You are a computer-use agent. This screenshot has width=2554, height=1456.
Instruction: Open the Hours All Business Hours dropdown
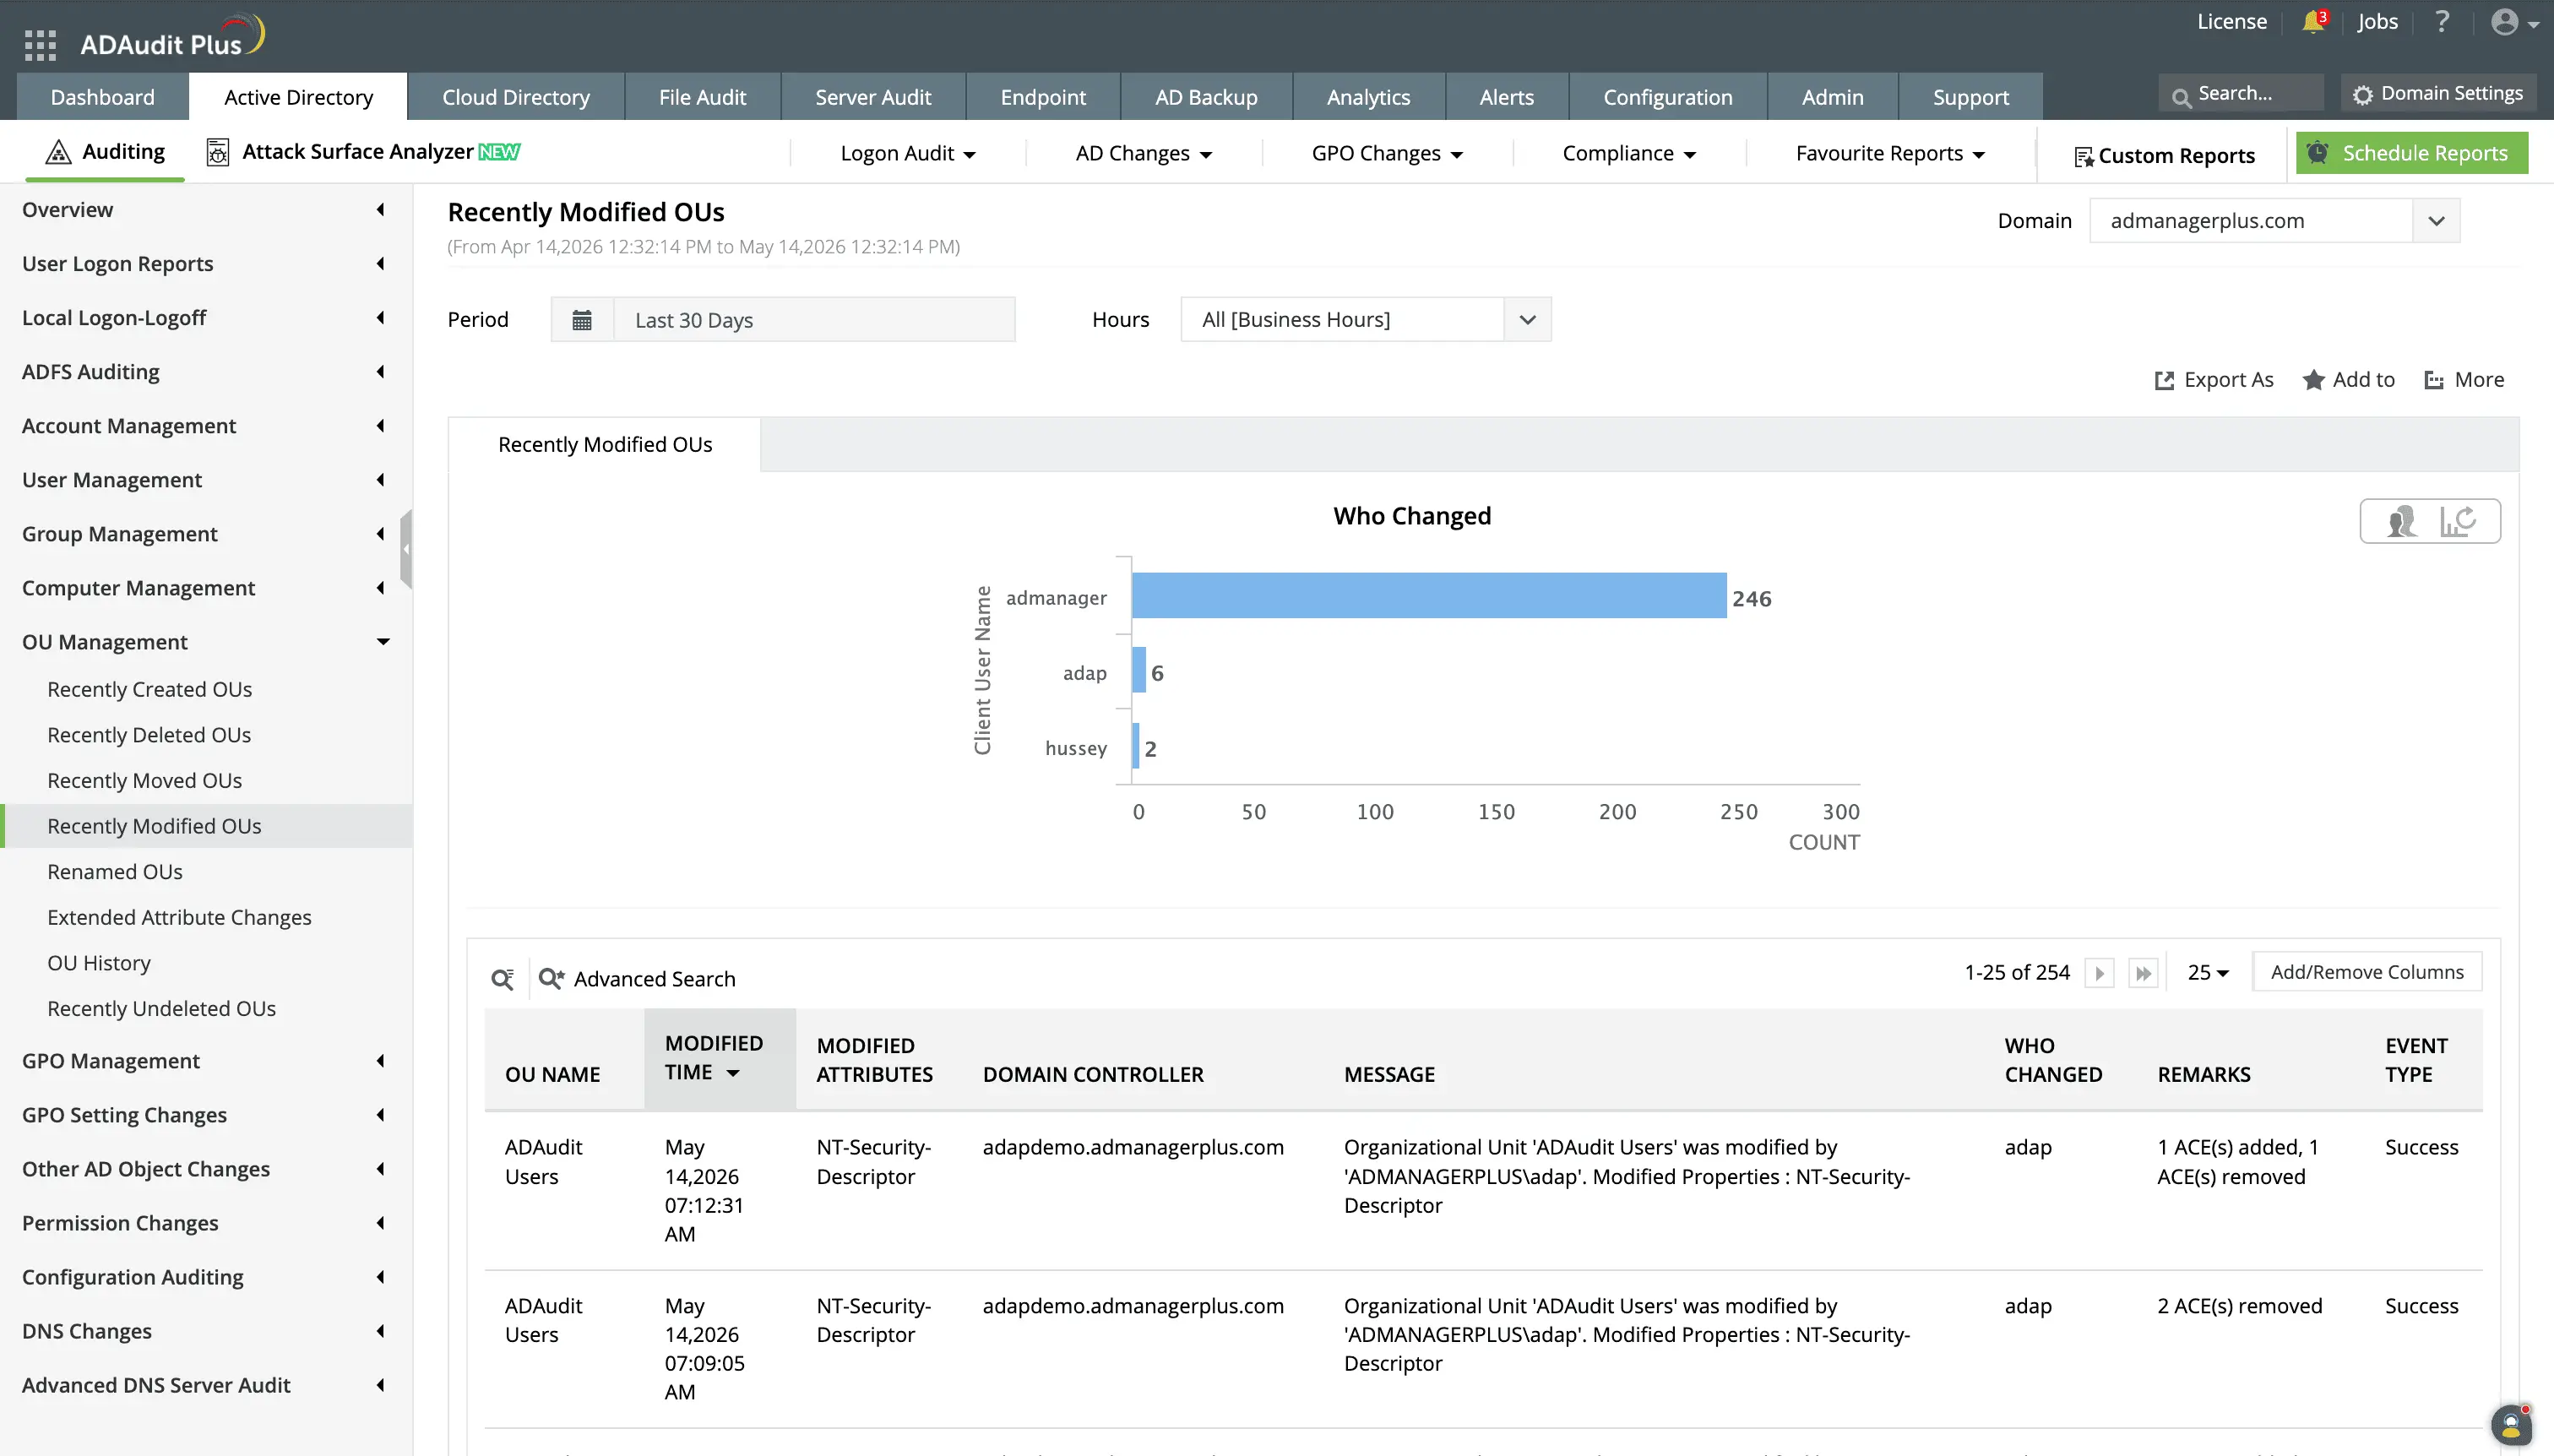coord(1366,320)
